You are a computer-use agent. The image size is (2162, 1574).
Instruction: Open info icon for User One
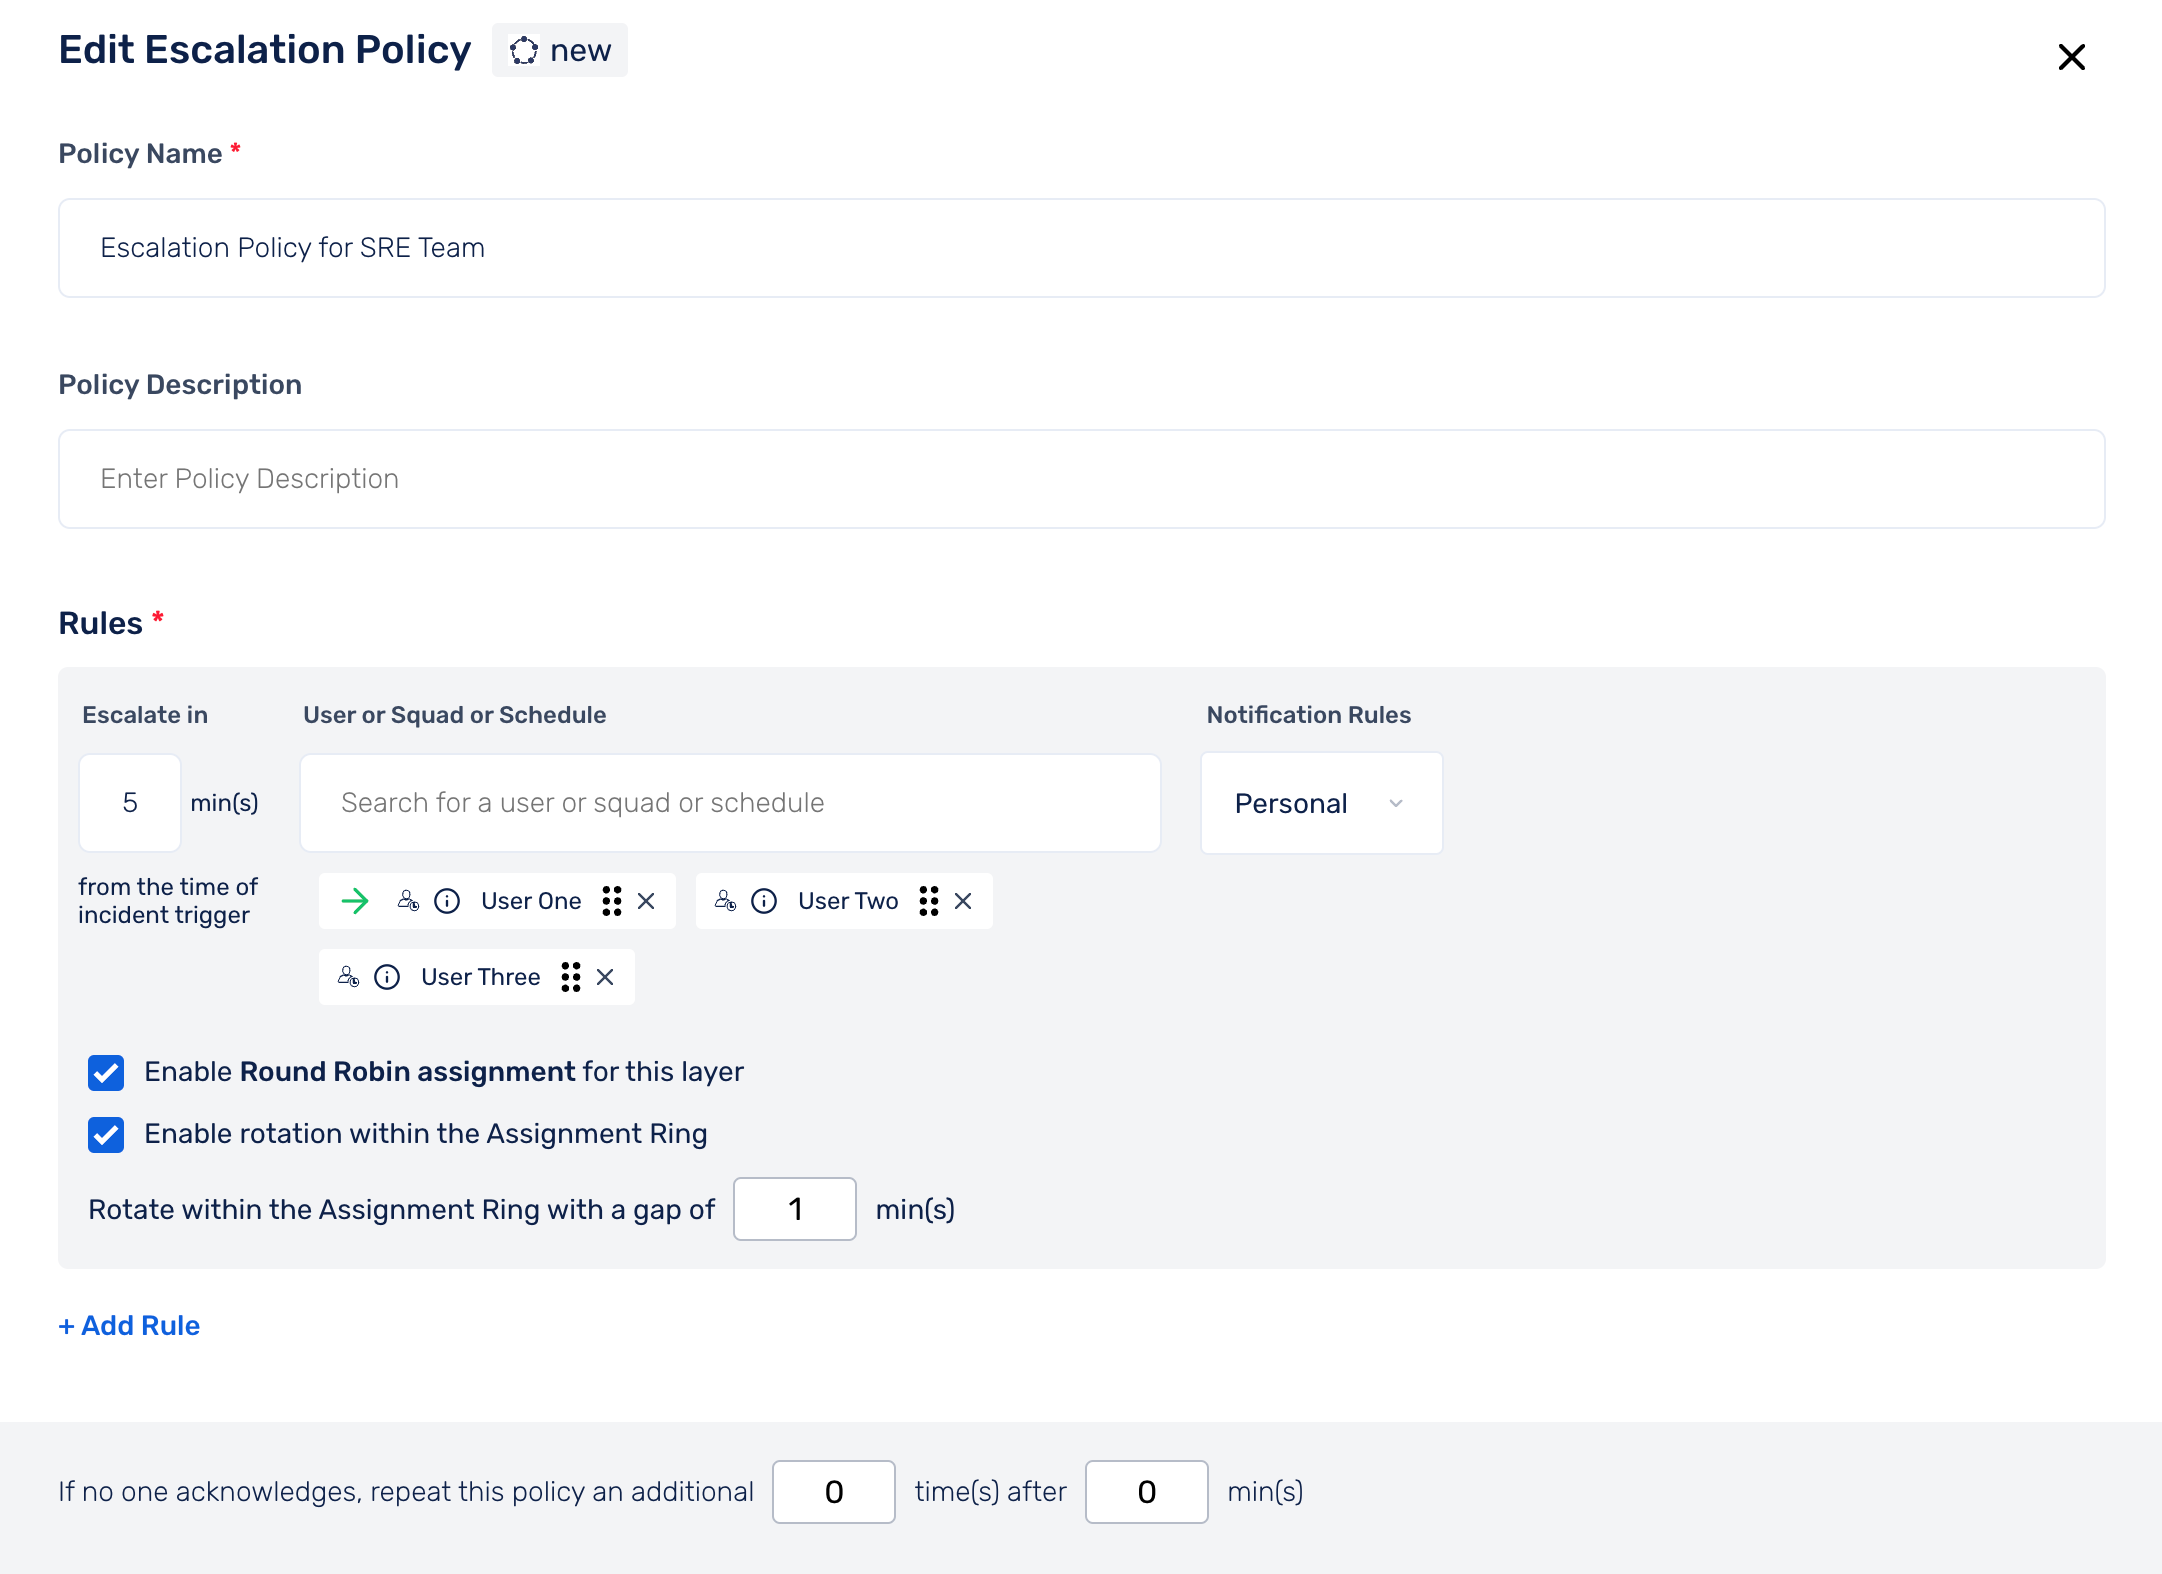(x=447, y=901)
